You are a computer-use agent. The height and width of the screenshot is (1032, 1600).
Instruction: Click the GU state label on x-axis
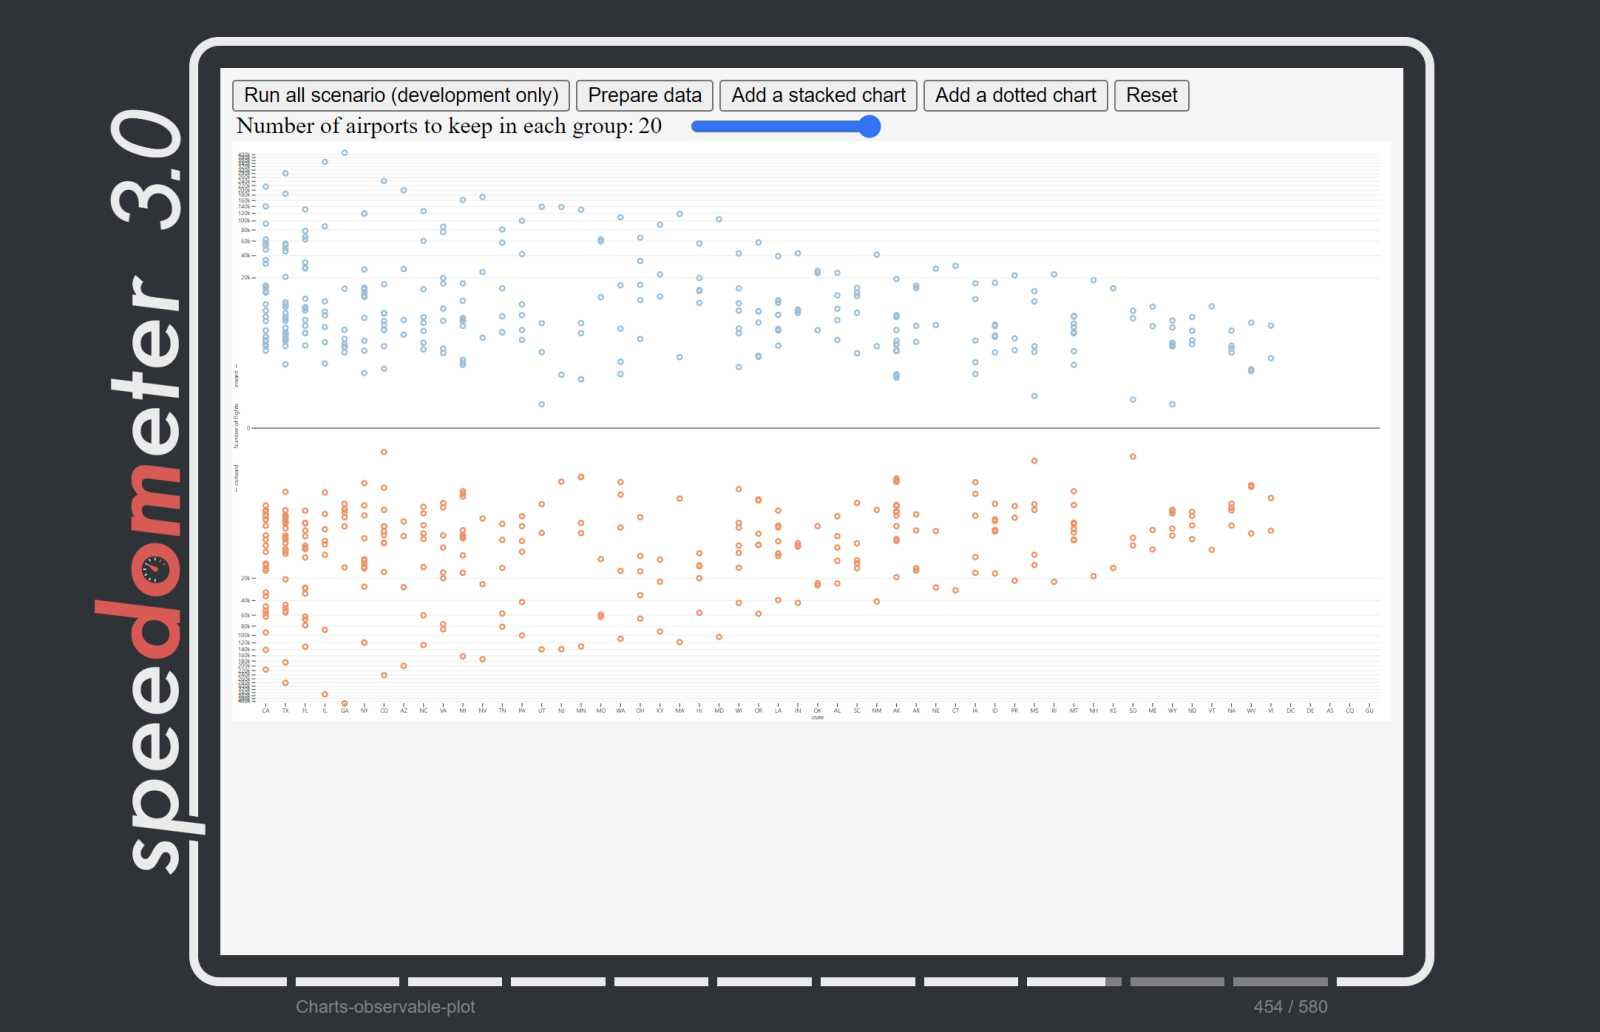click(1369, 710)
